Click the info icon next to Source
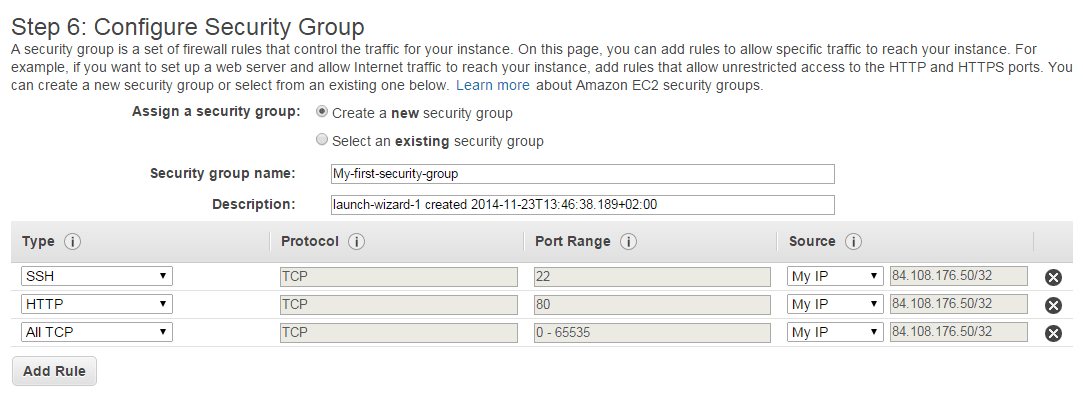The height and width of the screenshot is (413, 1083). (853, 242)
